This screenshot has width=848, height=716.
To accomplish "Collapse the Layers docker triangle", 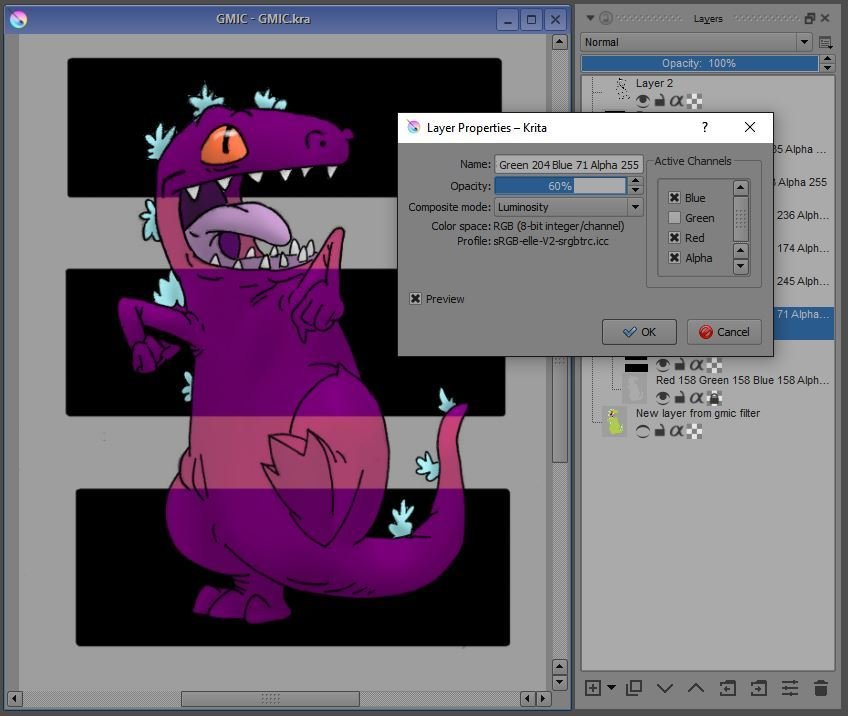I will click(591, 18).
